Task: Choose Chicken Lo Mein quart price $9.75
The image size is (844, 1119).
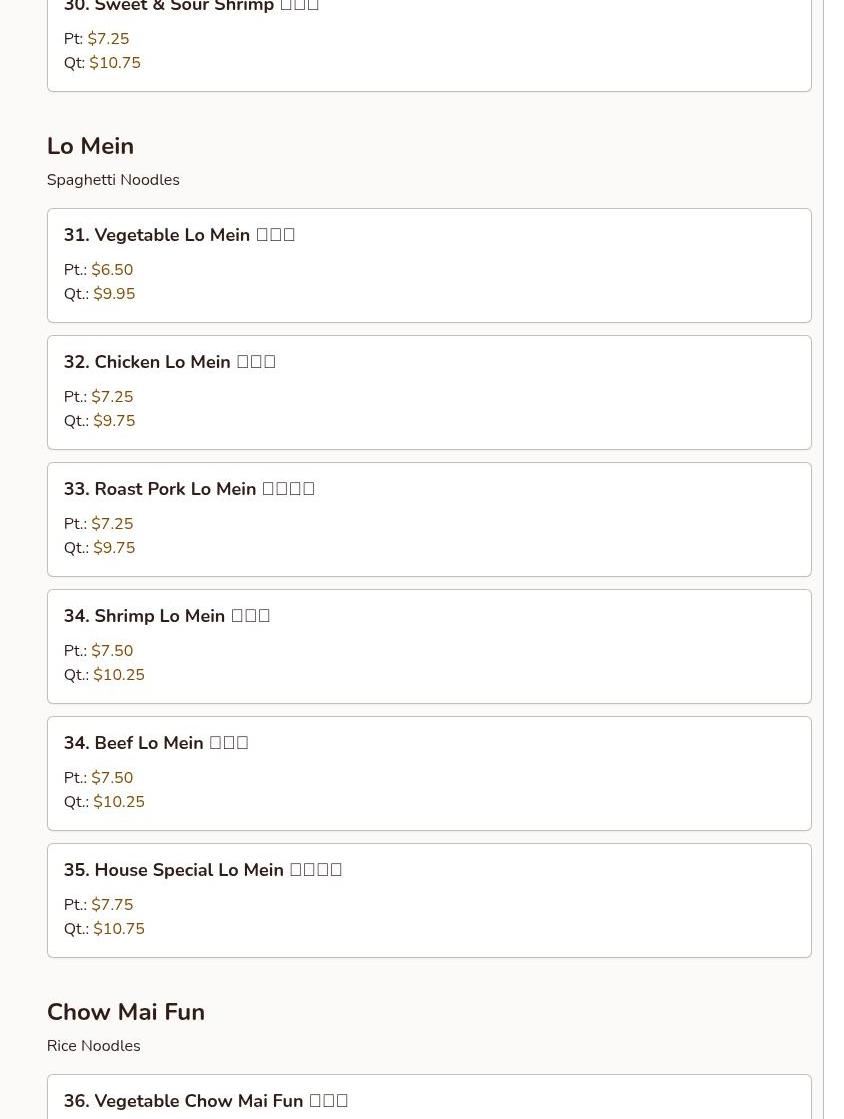Action: pos(114,421)
